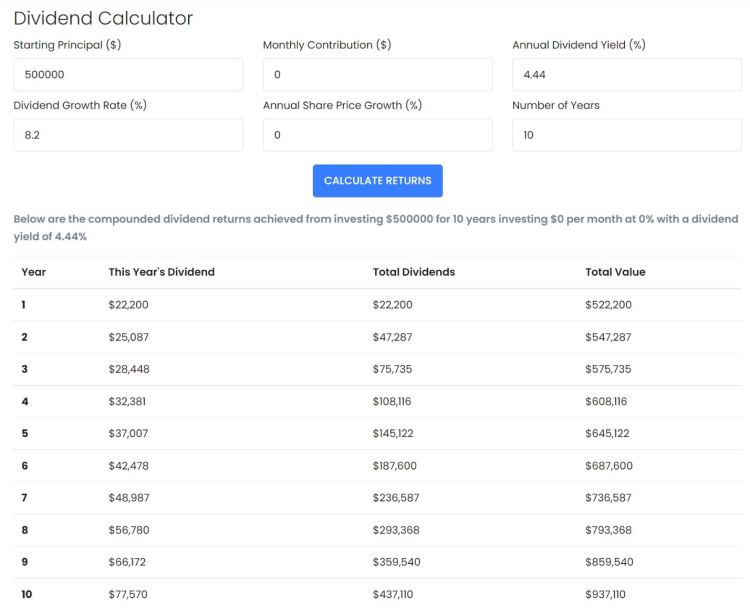Select the Total Dividends column header
Screen dimensions: 750x616
(414, 272)
